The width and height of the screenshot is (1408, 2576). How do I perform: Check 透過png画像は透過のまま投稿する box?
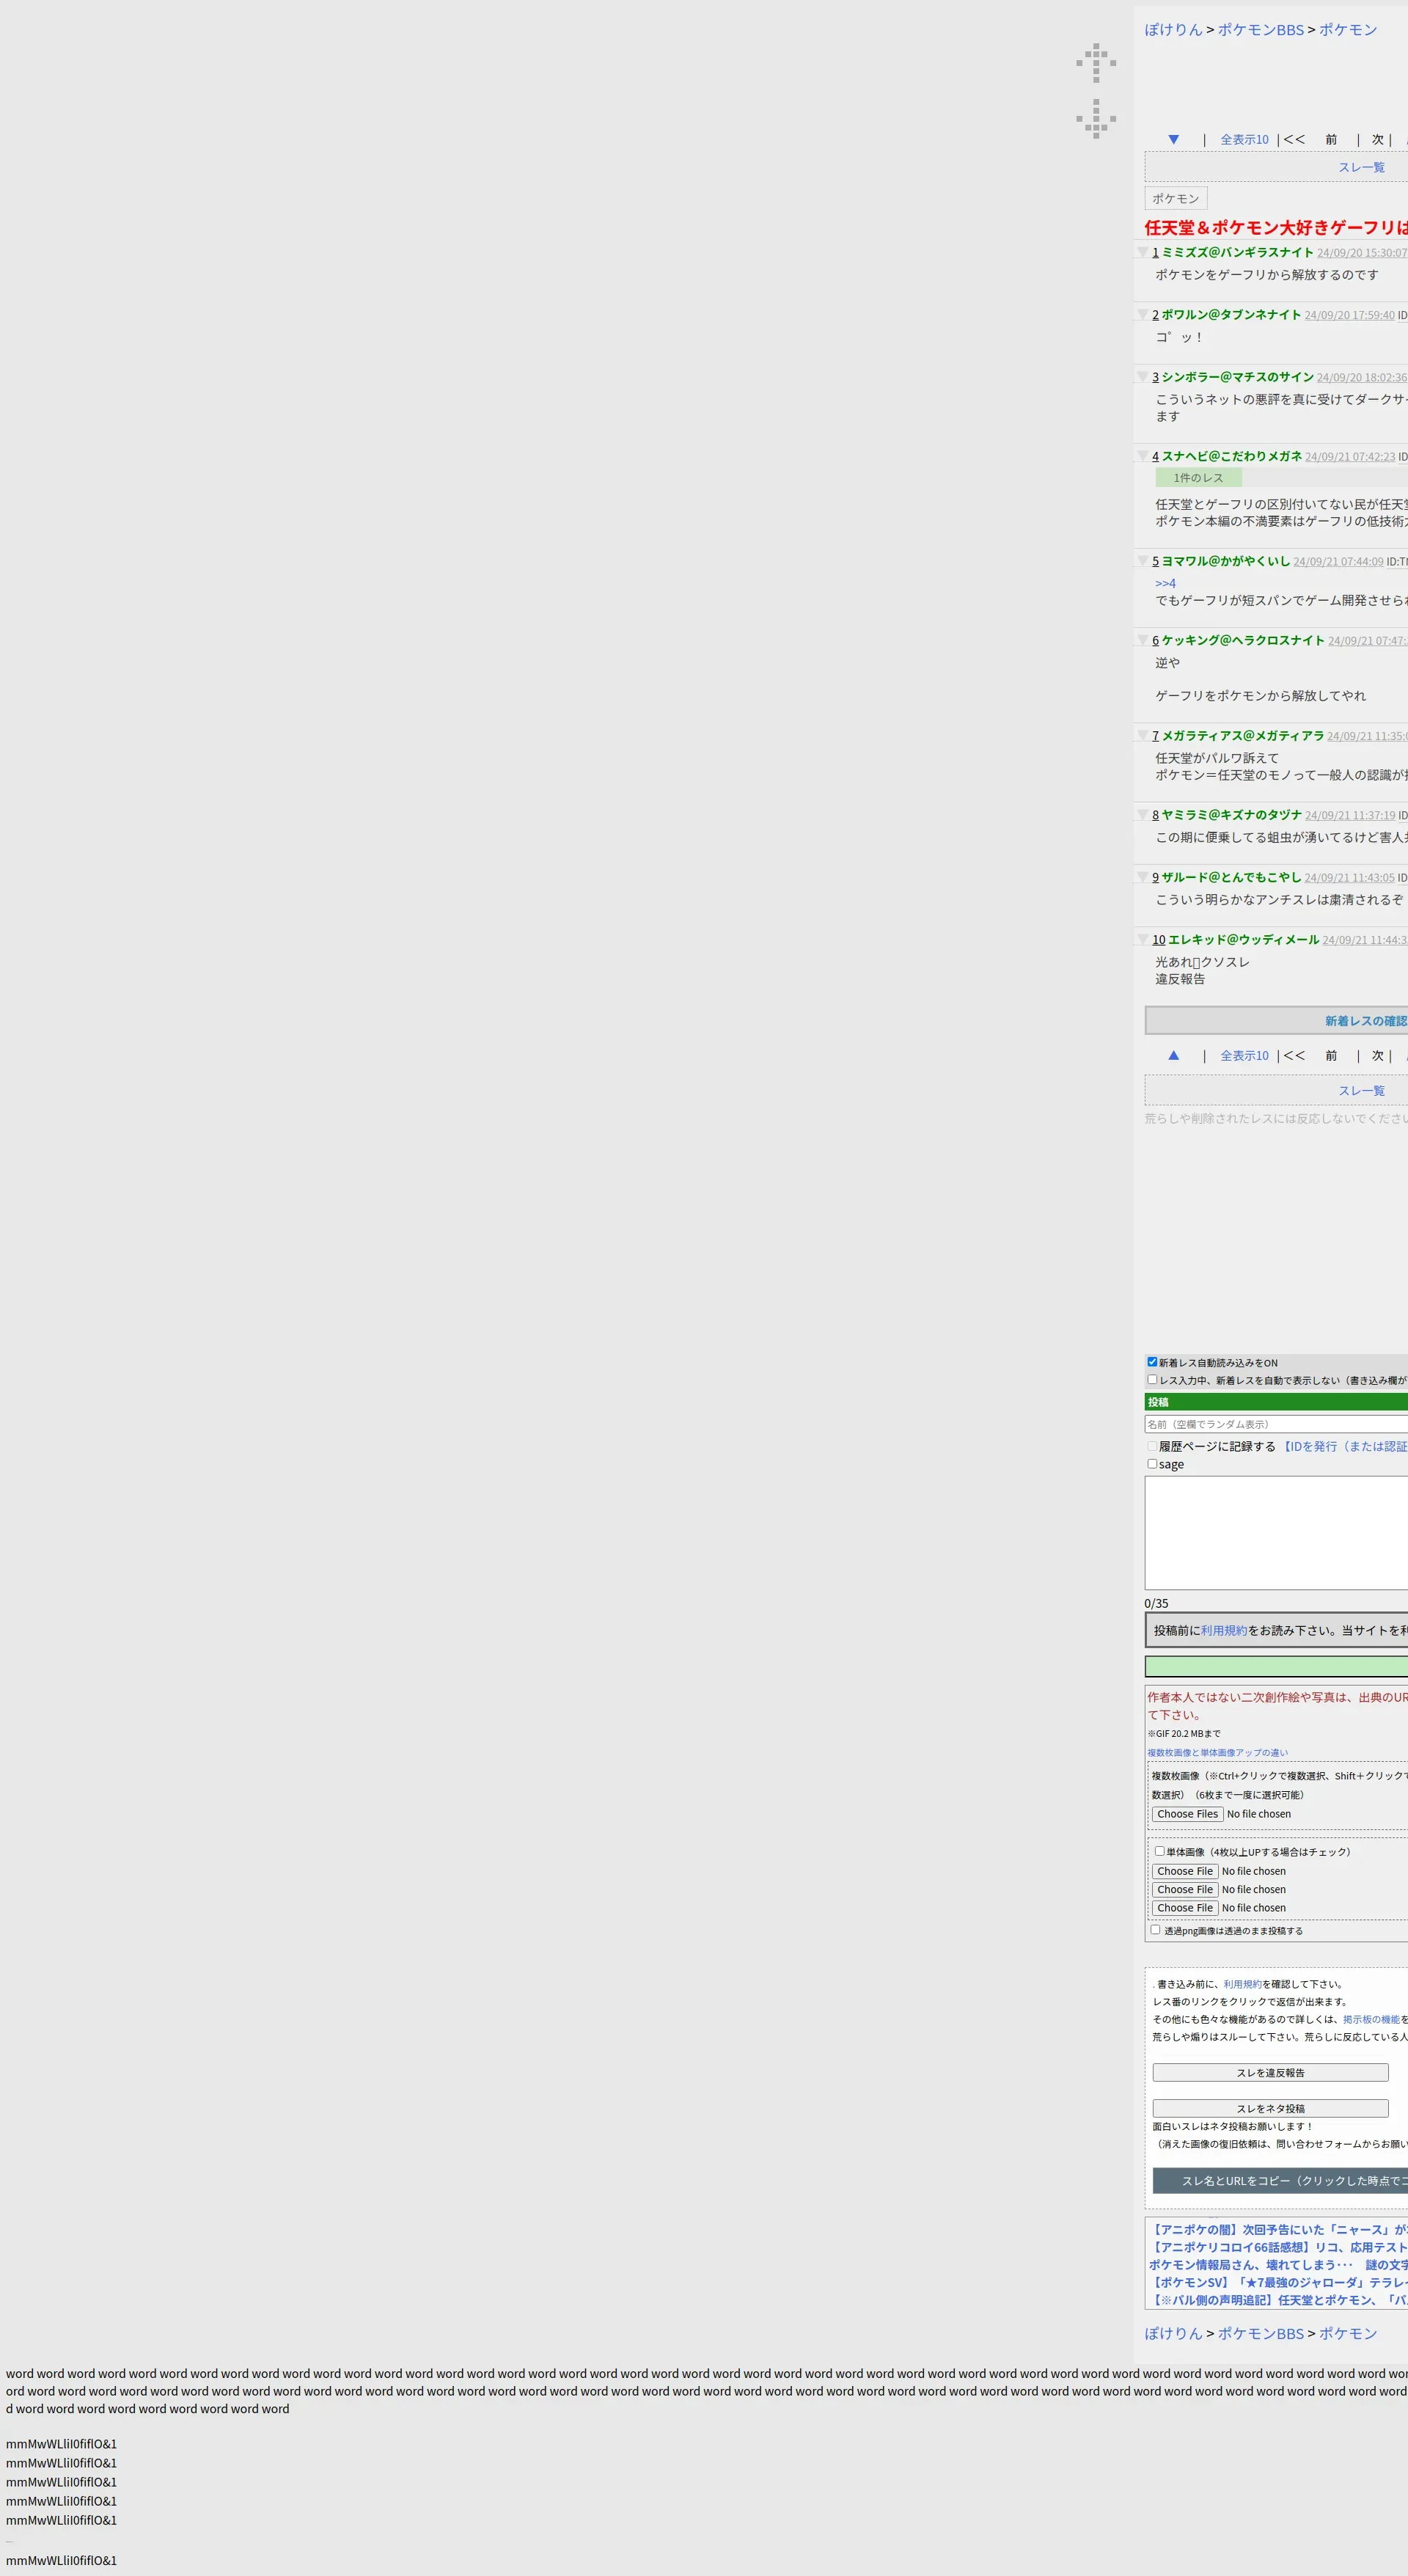pos(1156,1930)
